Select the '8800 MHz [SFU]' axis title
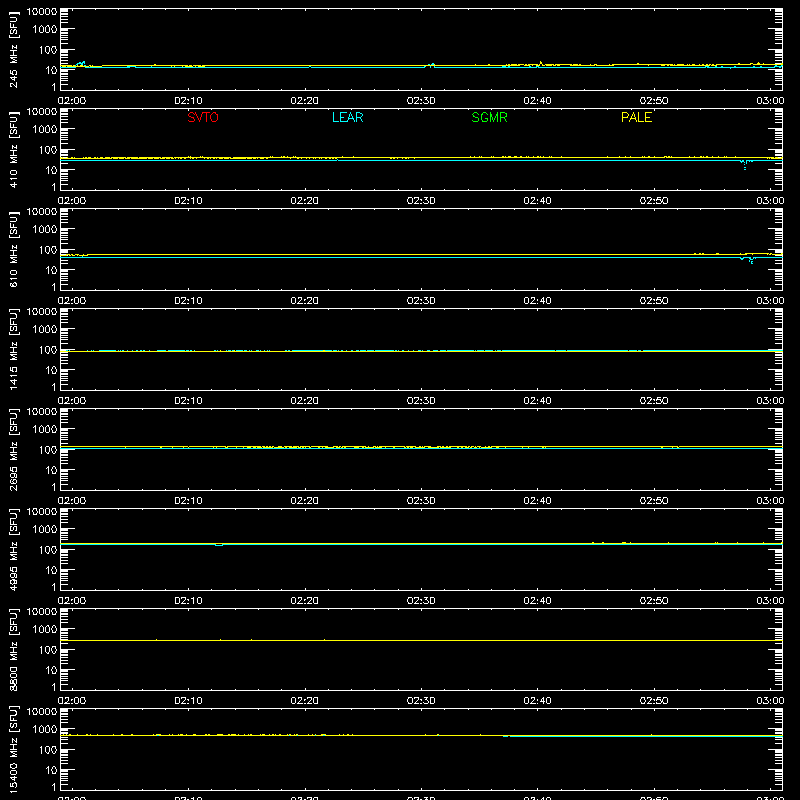Viewport: 800px width, 800px height. pyautogui.click(x=13, y=649)
